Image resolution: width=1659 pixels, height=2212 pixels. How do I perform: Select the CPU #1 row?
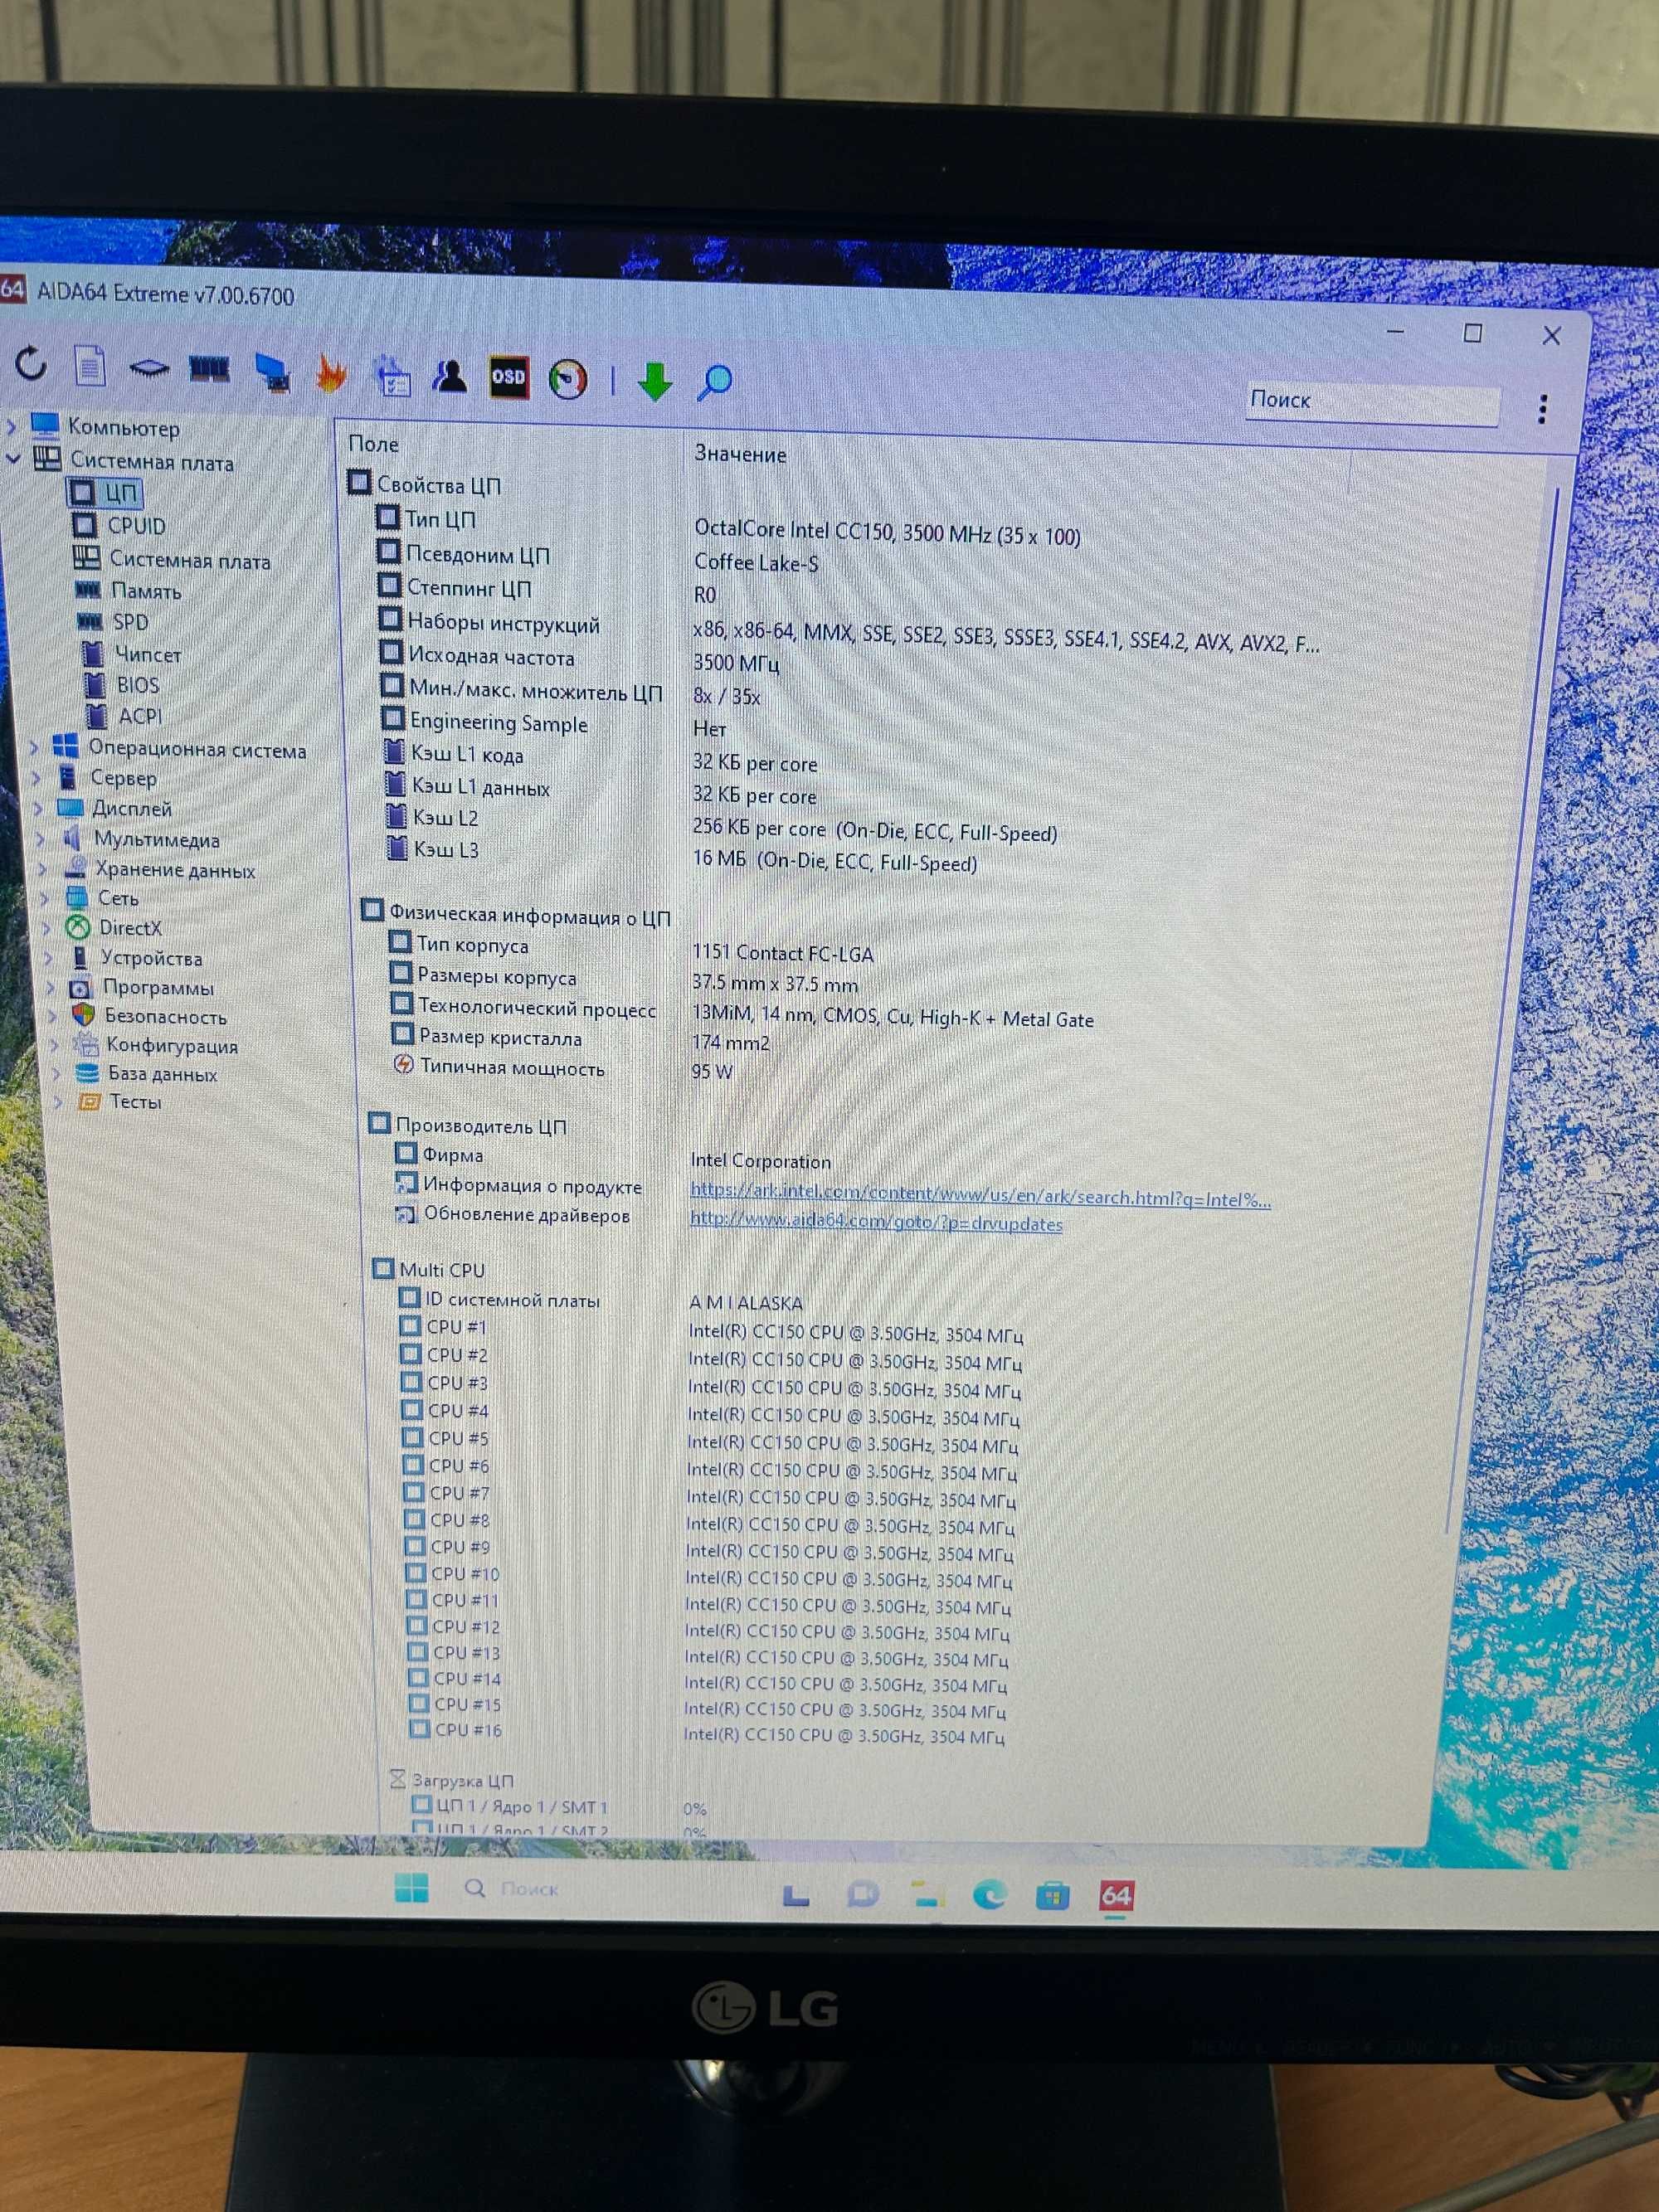click(710, 1330)
